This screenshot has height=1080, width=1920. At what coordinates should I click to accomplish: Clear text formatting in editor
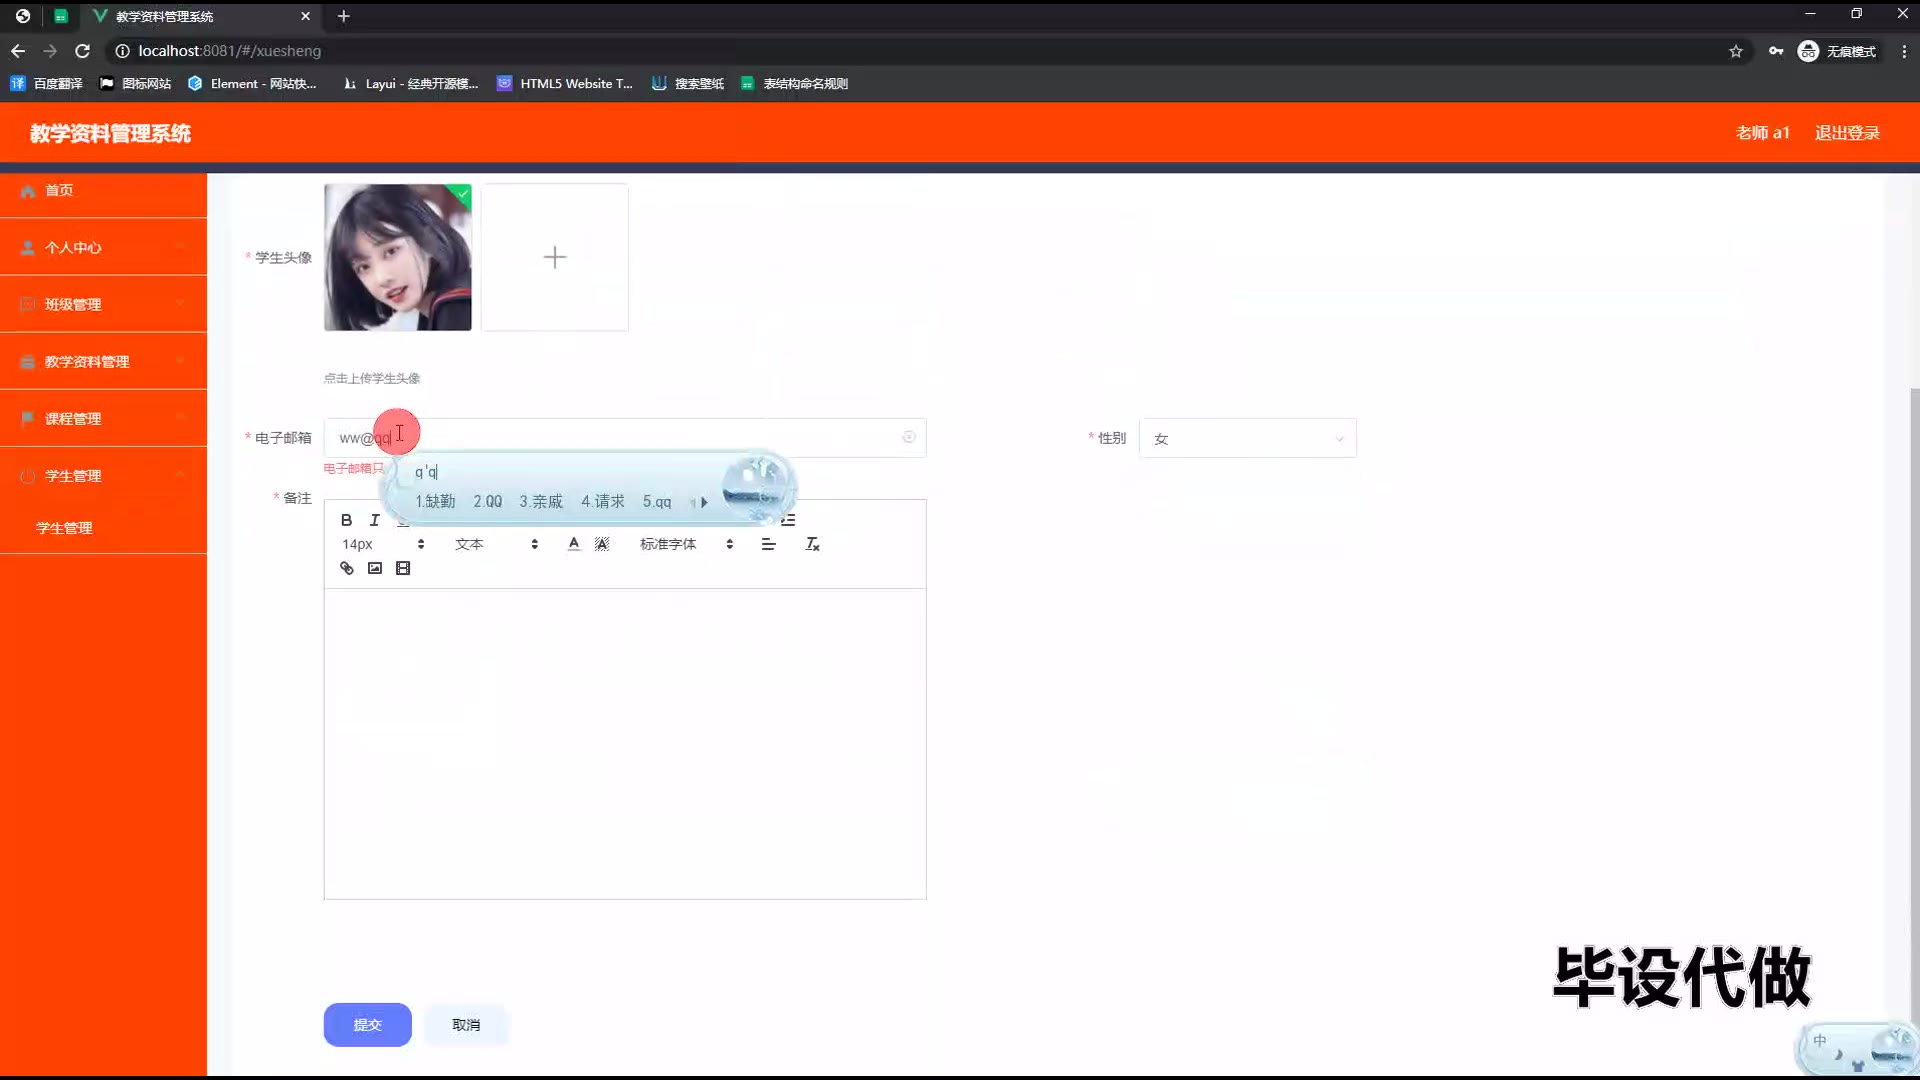click(812, 544)
